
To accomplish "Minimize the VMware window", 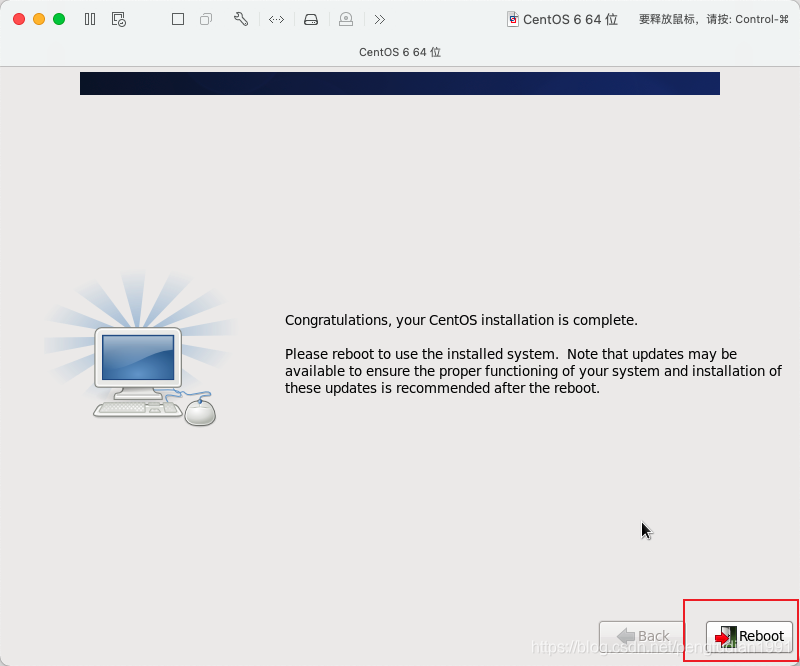I will click(39, 19).
